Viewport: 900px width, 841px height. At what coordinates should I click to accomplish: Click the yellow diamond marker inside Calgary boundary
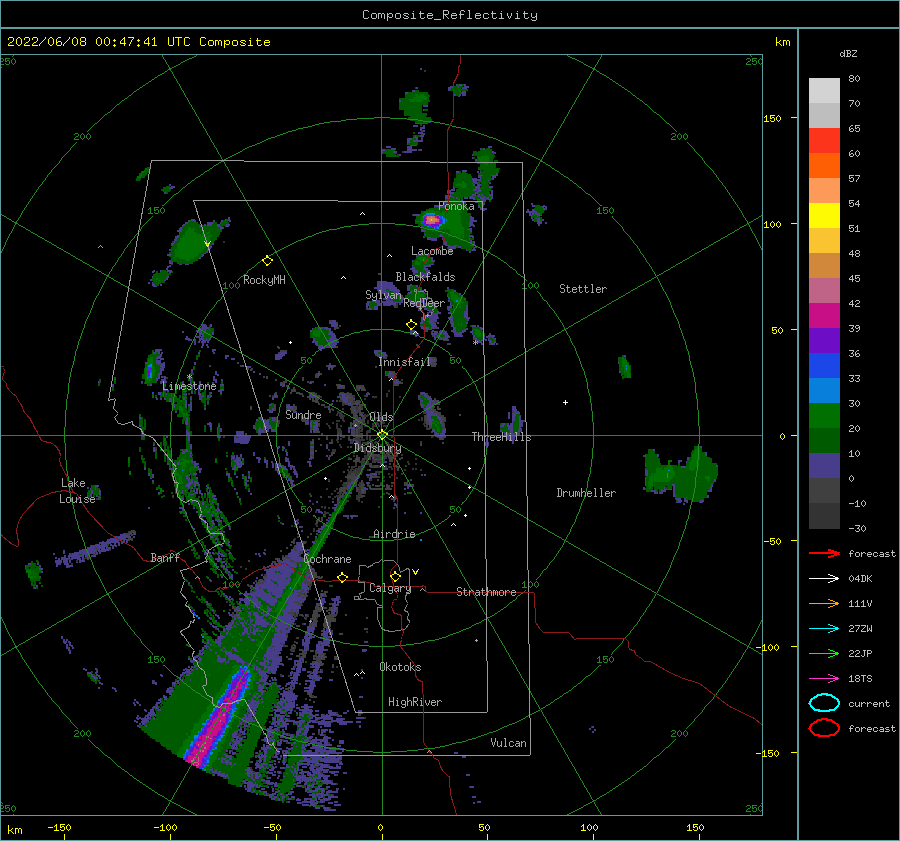[x=395, y=576]
